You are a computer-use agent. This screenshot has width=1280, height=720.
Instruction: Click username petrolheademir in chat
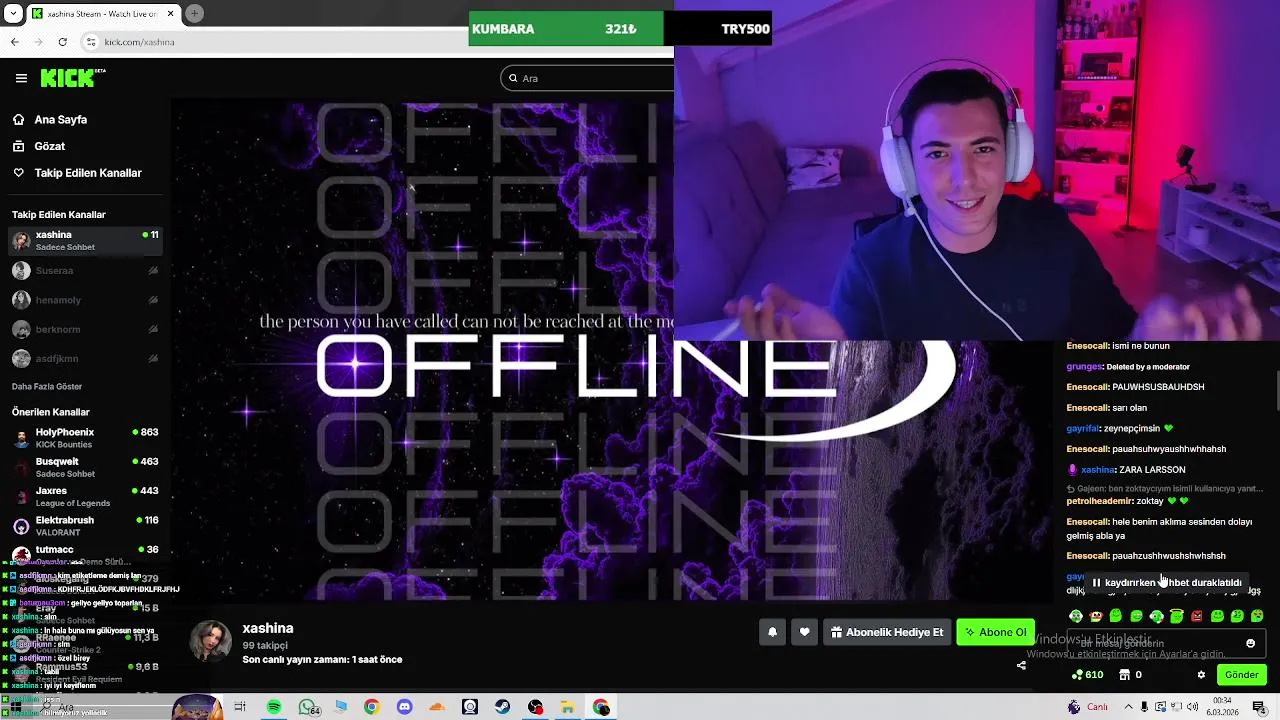click(x=1099, y=501)
